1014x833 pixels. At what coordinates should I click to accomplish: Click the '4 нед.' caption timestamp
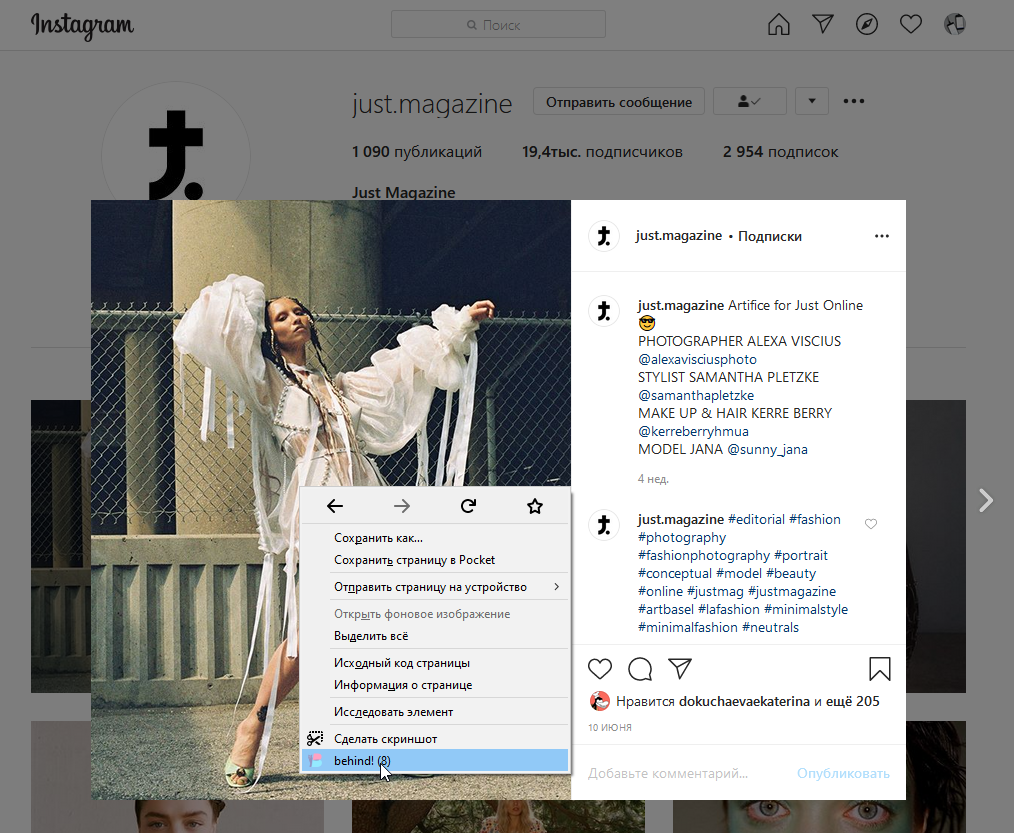[x=653, y=479]
